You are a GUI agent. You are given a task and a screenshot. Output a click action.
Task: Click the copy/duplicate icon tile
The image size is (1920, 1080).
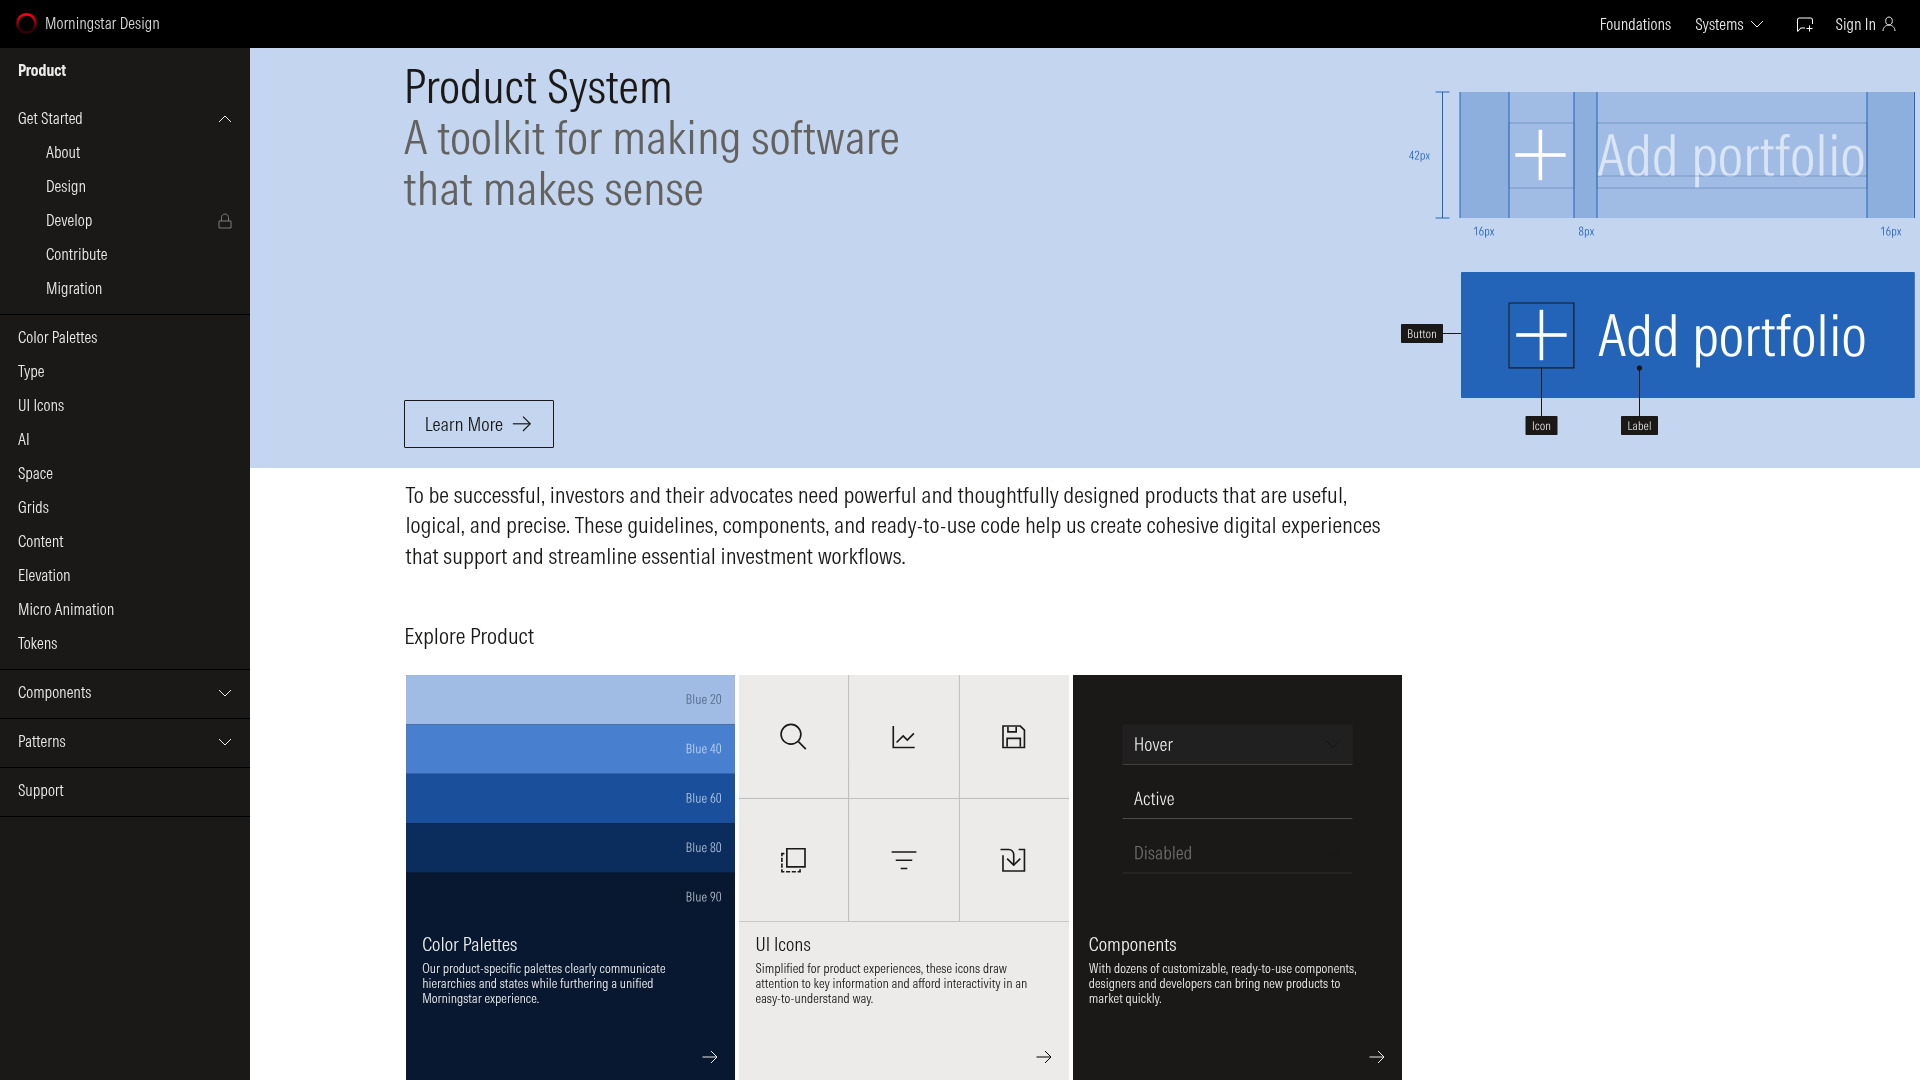tap(793, 860)
